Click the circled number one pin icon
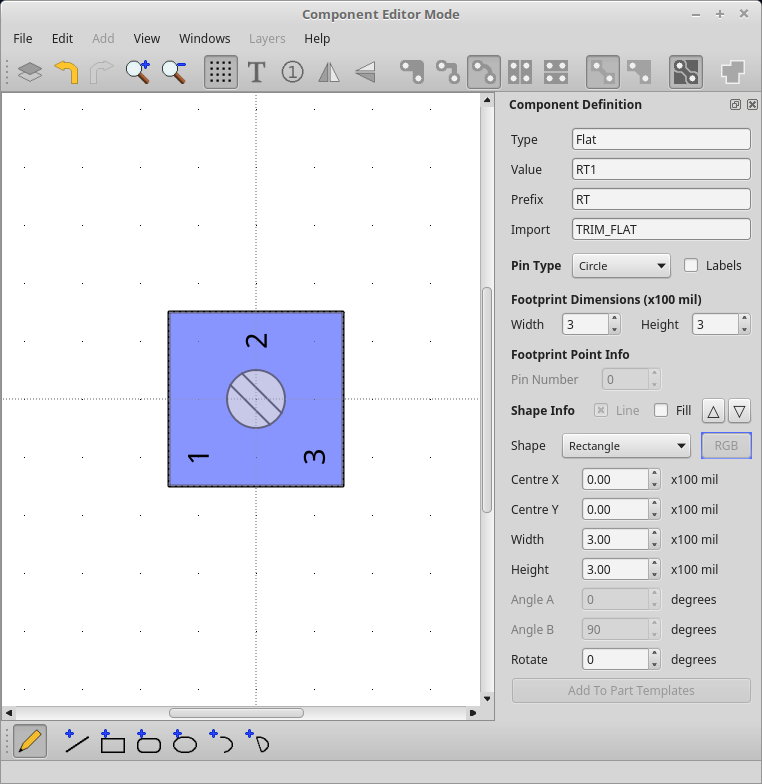 point(292,72)
